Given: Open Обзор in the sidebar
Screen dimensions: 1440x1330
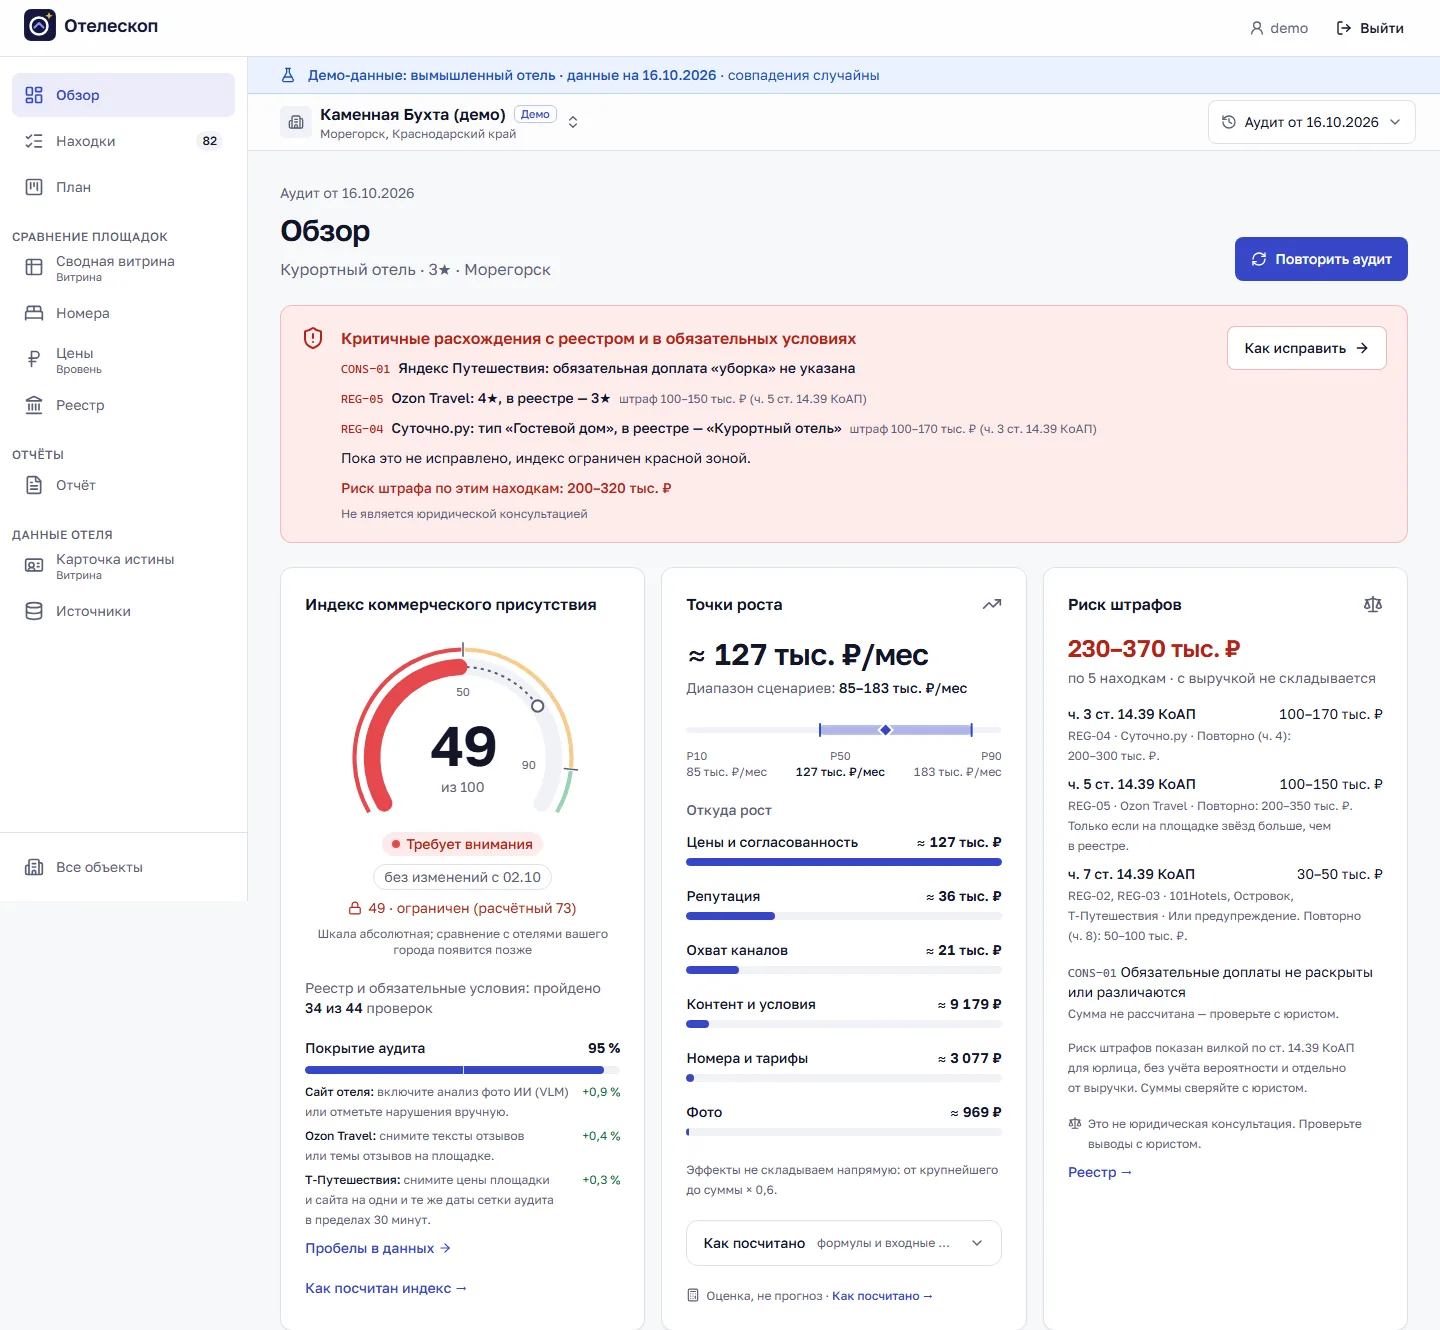Looking at the screenshot, I should click(x=123, y=95).
